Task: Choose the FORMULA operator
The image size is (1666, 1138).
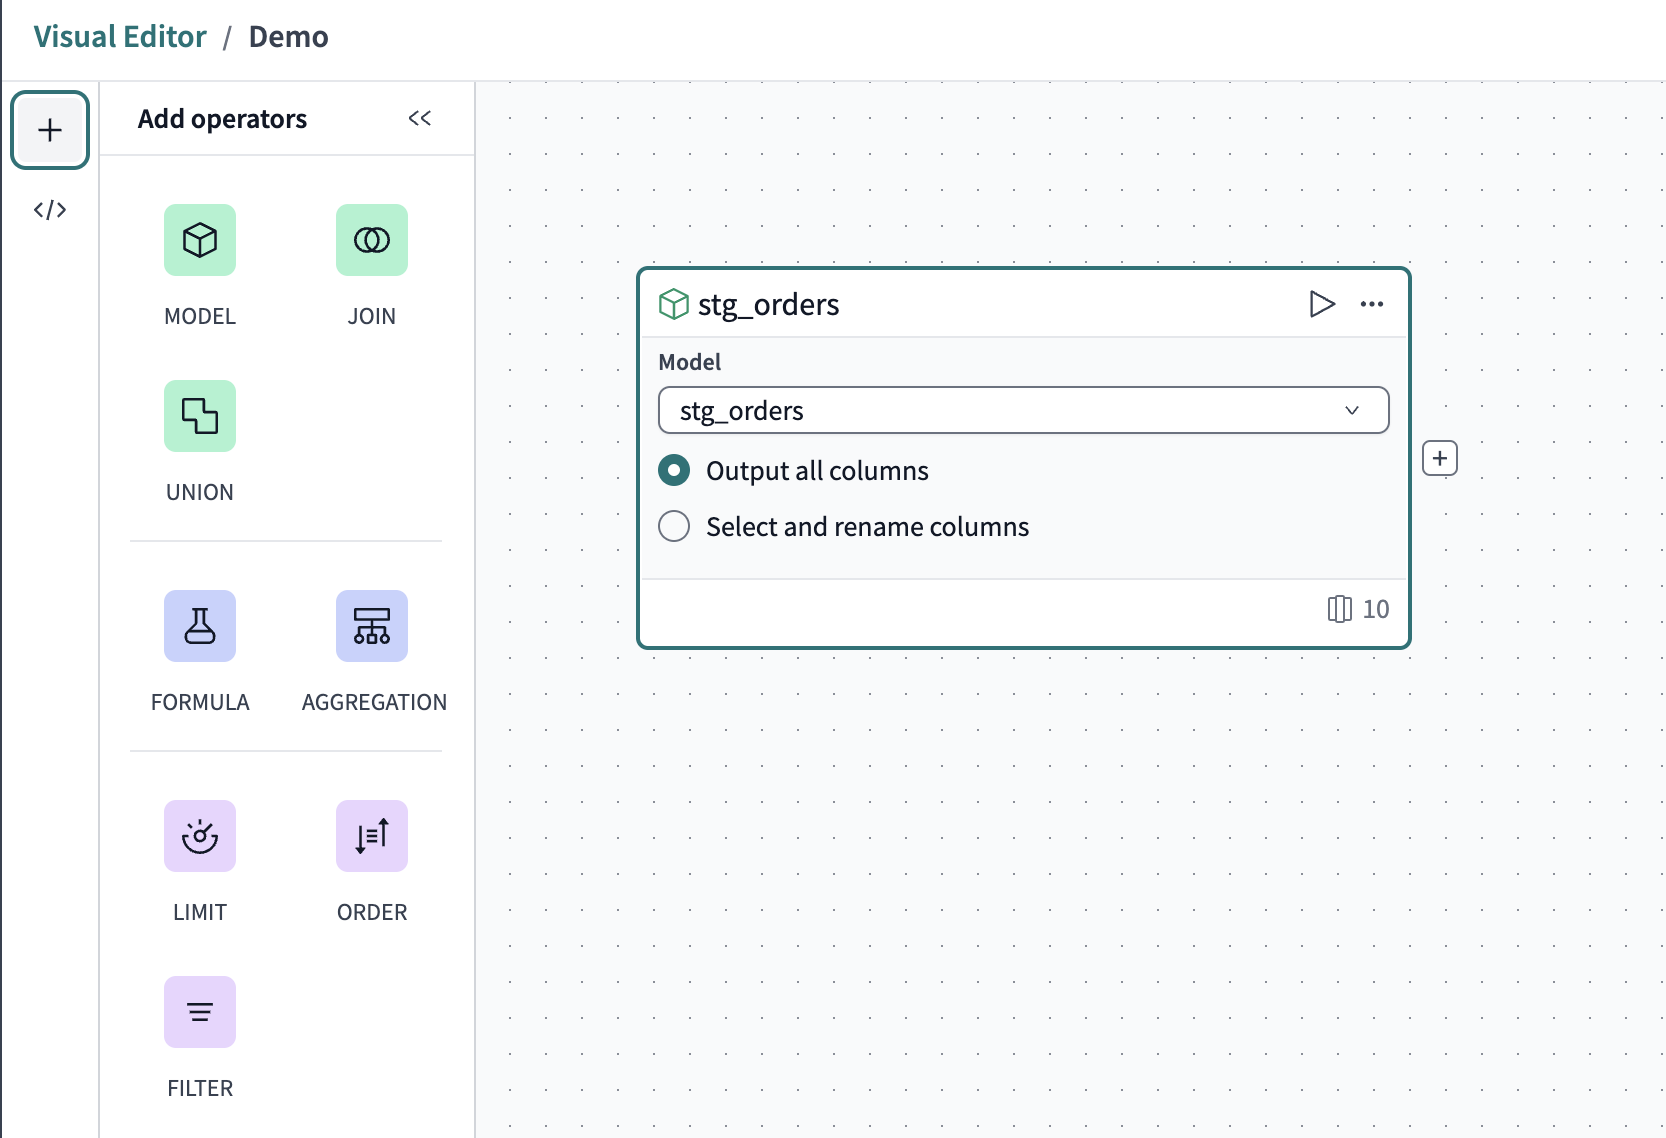Action: (200, 626)
